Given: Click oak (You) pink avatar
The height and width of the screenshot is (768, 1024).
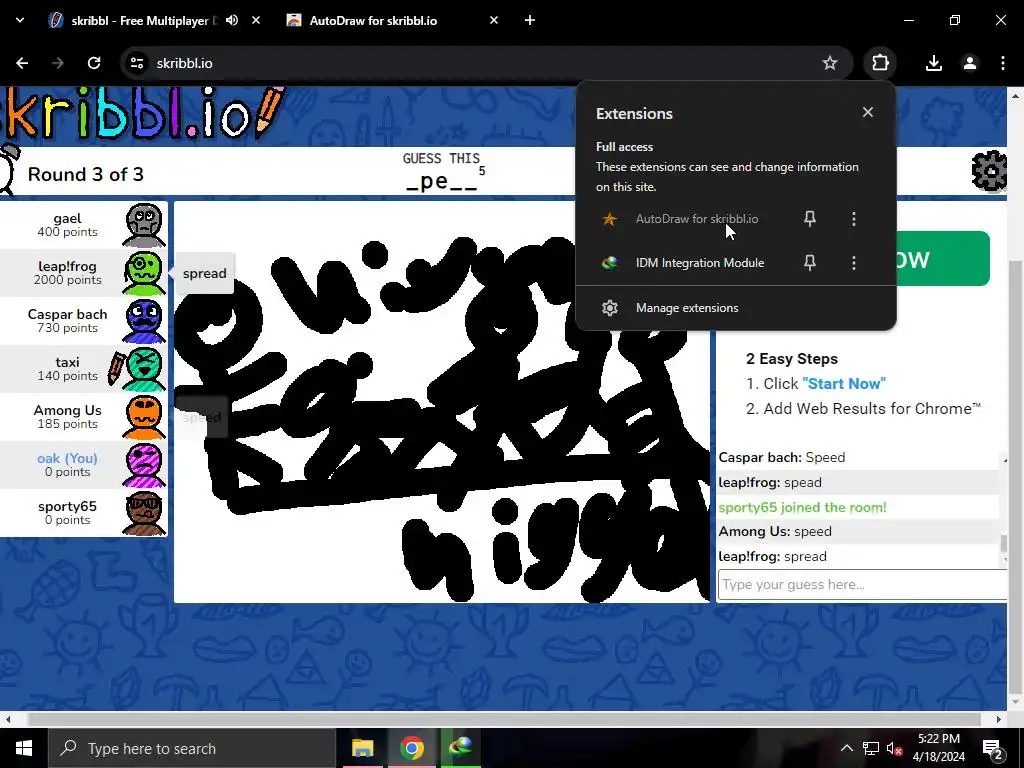Looking at the screenshot, I should coord(144,465).
